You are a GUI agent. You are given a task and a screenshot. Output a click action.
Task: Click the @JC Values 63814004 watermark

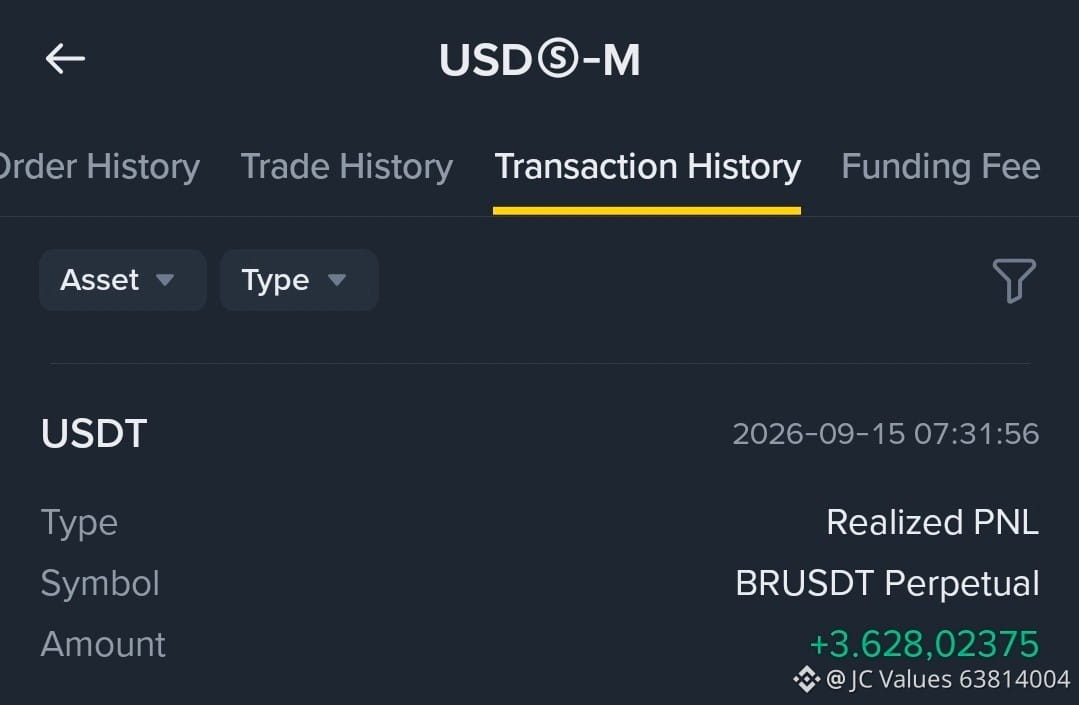[x=948, y=680]
